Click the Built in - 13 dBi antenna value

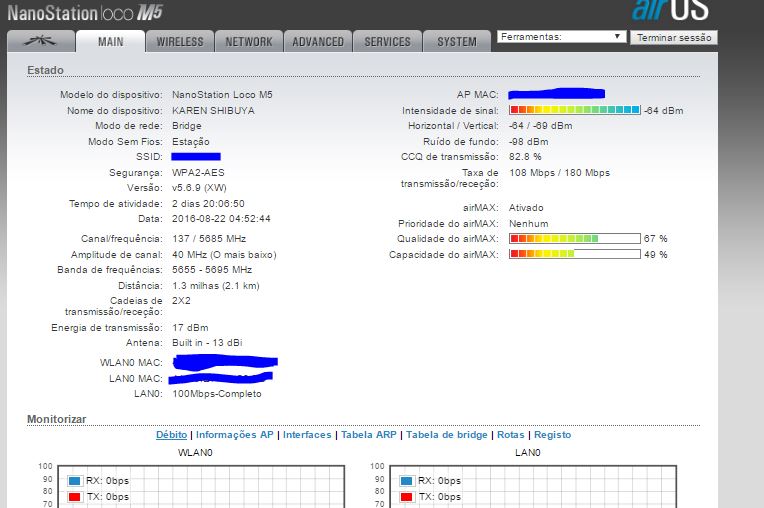tap(207, 342)
